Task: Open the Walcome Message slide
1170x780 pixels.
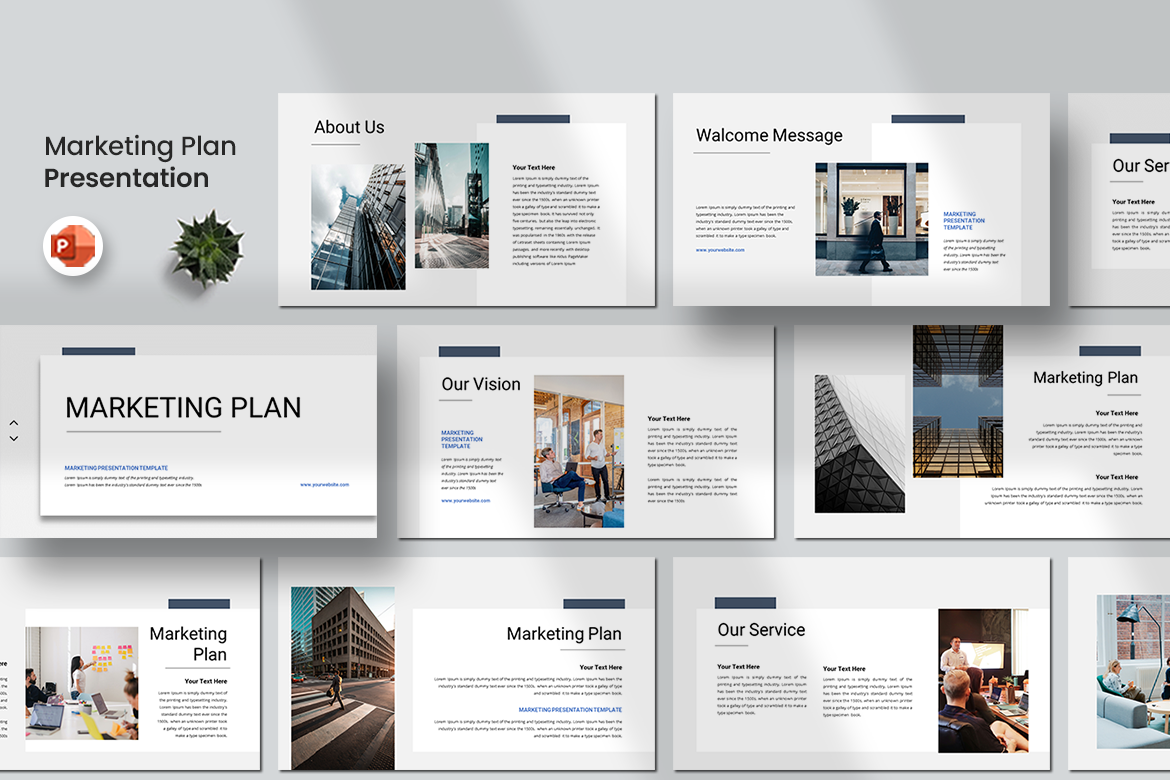Action: (x=861, y=199)
